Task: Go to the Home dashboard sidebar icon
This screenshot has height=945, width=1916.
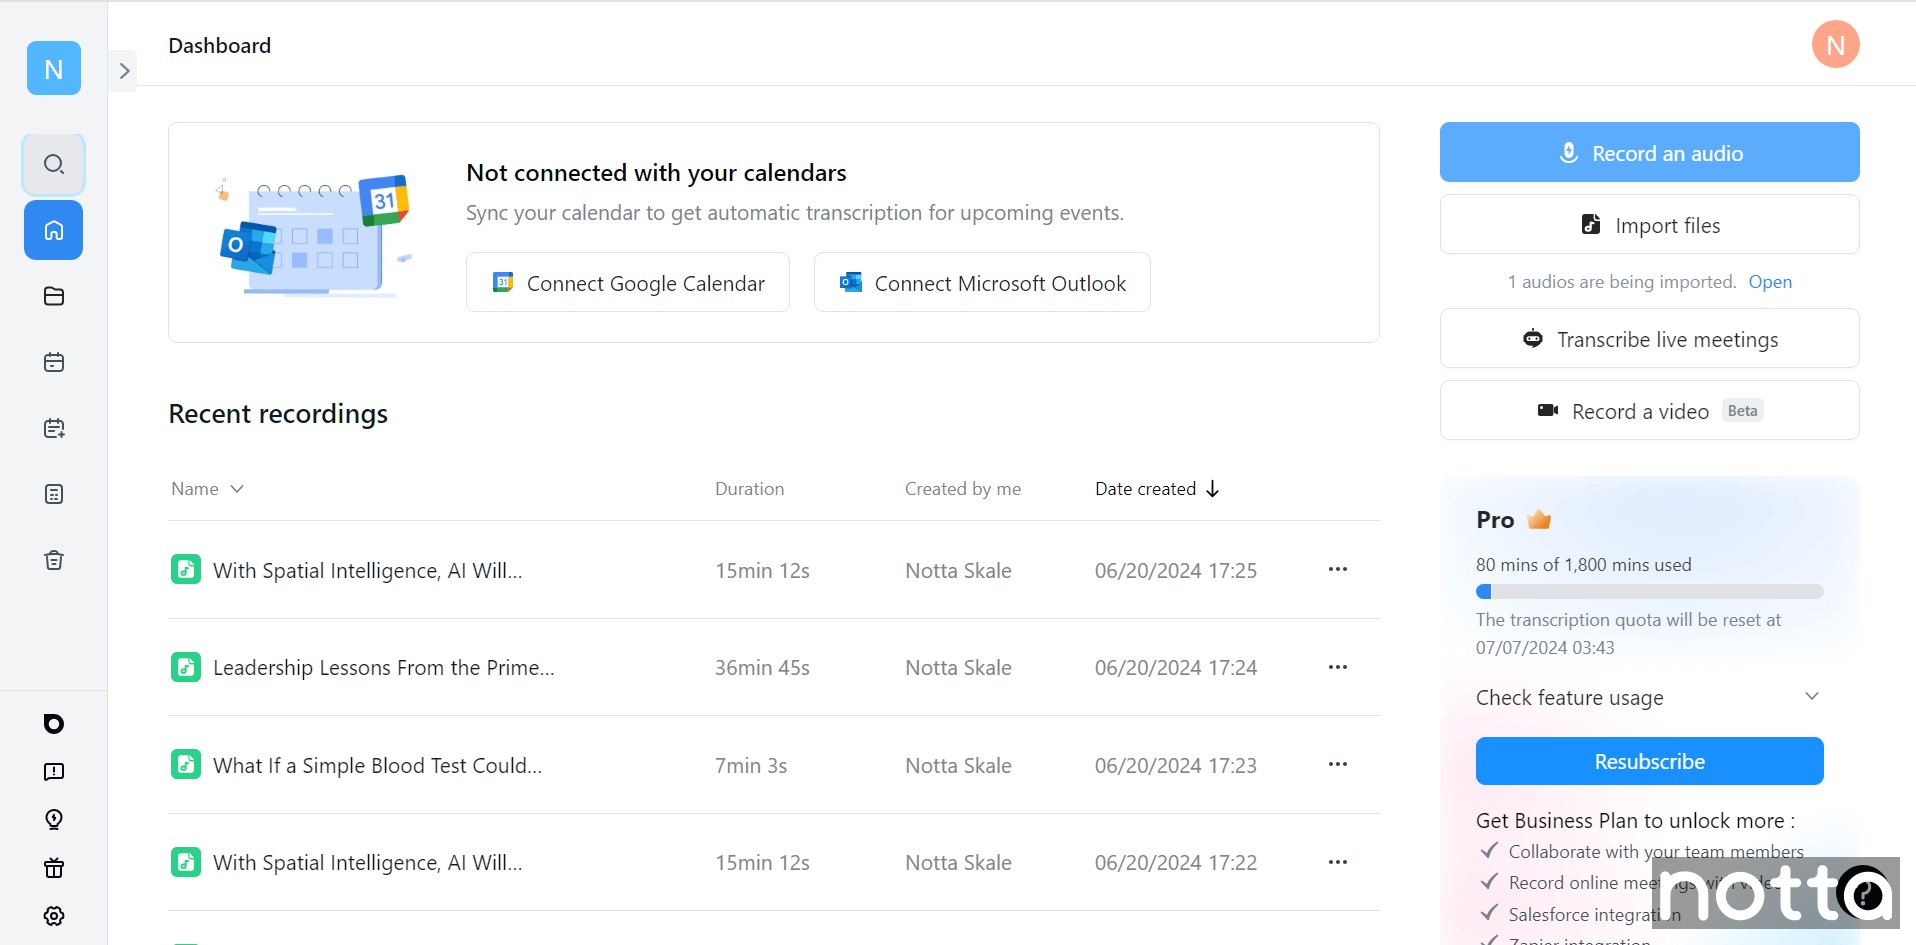Action: [54, 230]
